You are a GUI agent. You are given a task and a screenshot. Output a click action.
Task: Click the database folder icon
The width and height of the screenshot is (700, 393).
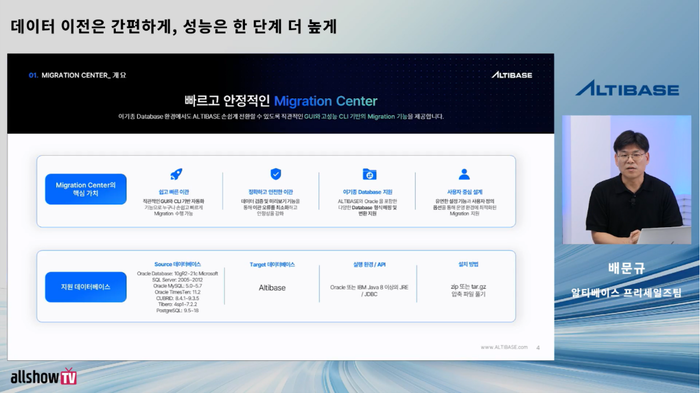[369, 174]
